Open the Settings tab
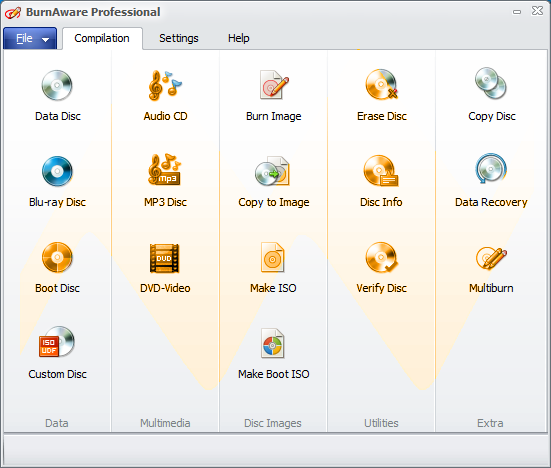This screenshot has width=551, height=468. coord(179,38)
